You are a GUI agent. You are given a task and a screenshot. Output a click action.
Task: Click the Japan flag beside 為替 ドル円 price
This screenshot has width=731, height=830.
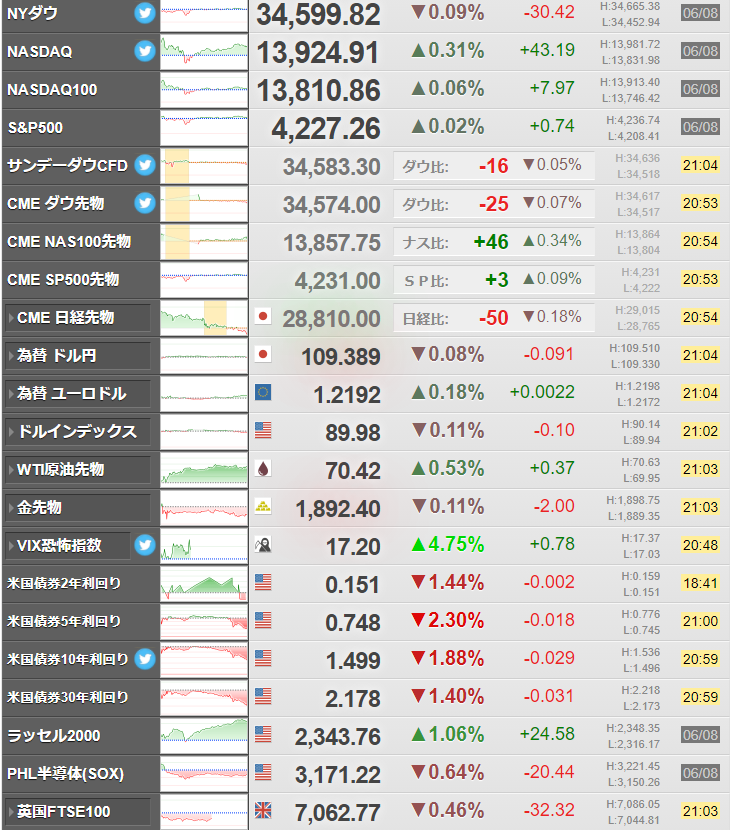(263, 354)
